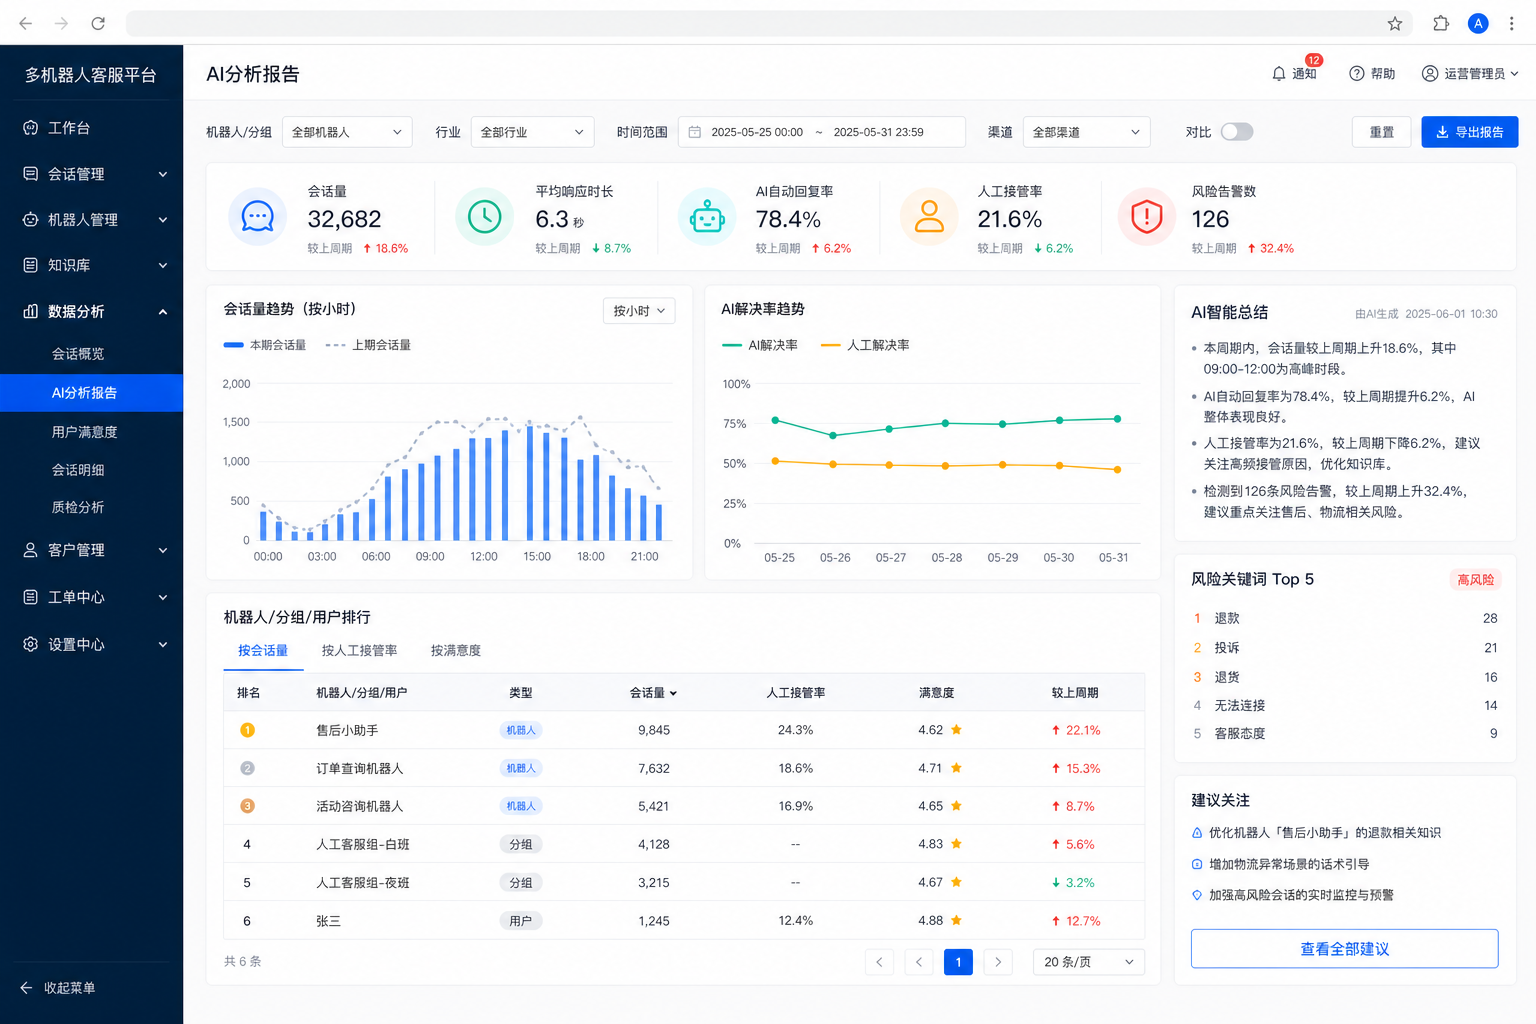Sort by 会话量 column header

click(653, 693)
